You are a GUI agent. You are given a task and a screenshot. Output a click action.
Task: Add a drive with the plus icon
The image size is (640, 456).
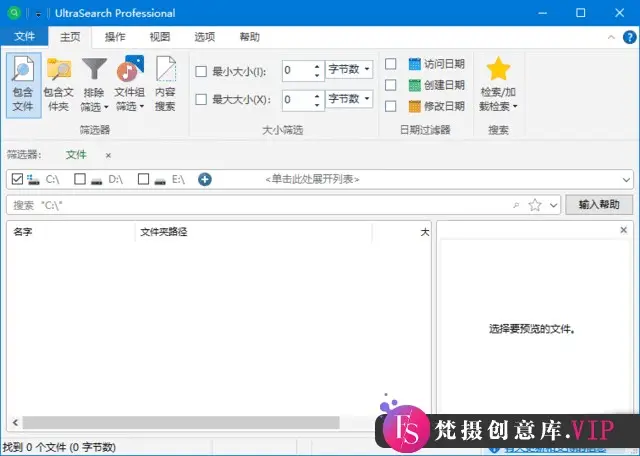pyautogui.click(x=205, y=179)
